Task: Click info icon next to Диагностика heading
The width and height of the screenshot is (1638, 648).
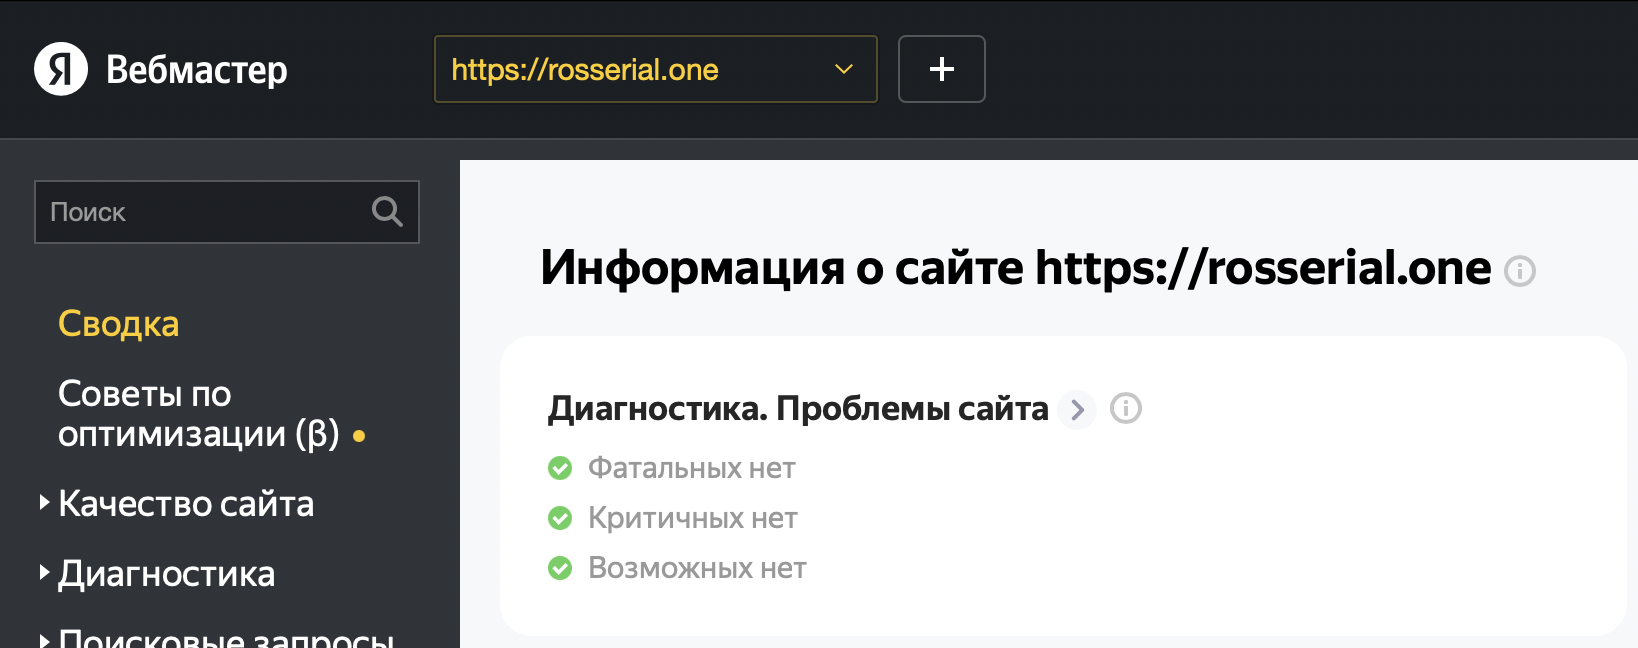Action: [1126, 408]
